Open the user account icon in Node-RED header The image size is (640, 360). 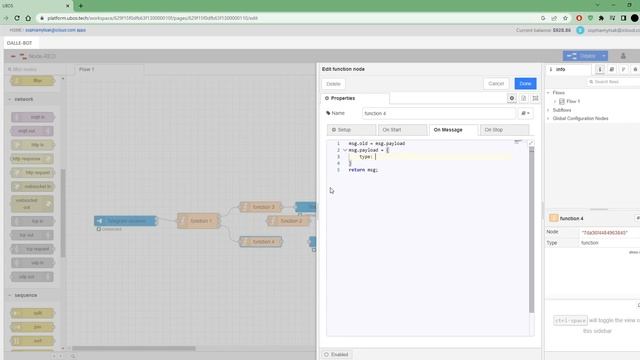623,56
